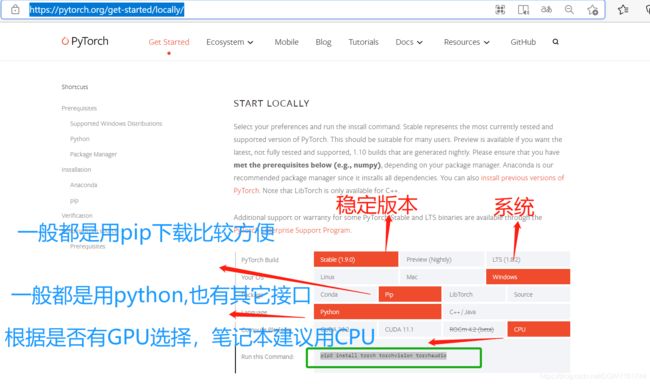Jump to Supported Windows Distributions section
The width and height of the screenshot is (650, 384).
click(x=116, y=124)
